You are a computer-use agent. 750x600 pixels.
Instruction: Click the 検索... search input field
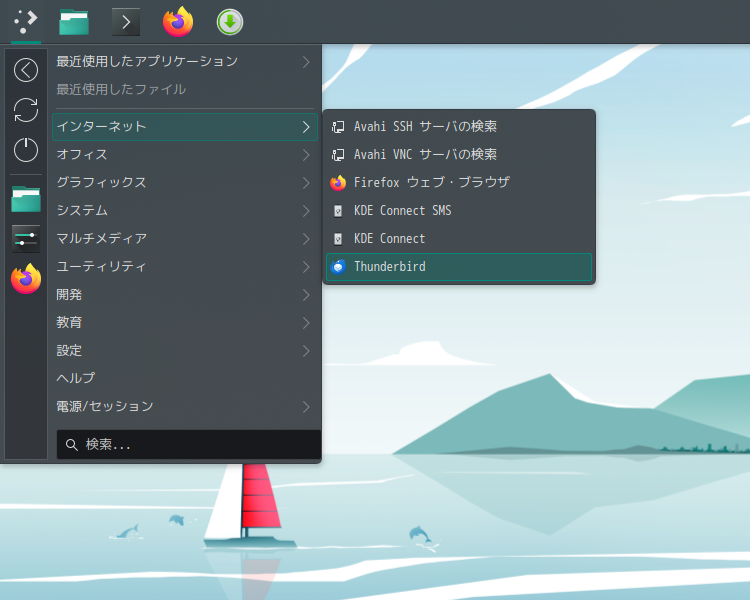click(x=188, y=445)
